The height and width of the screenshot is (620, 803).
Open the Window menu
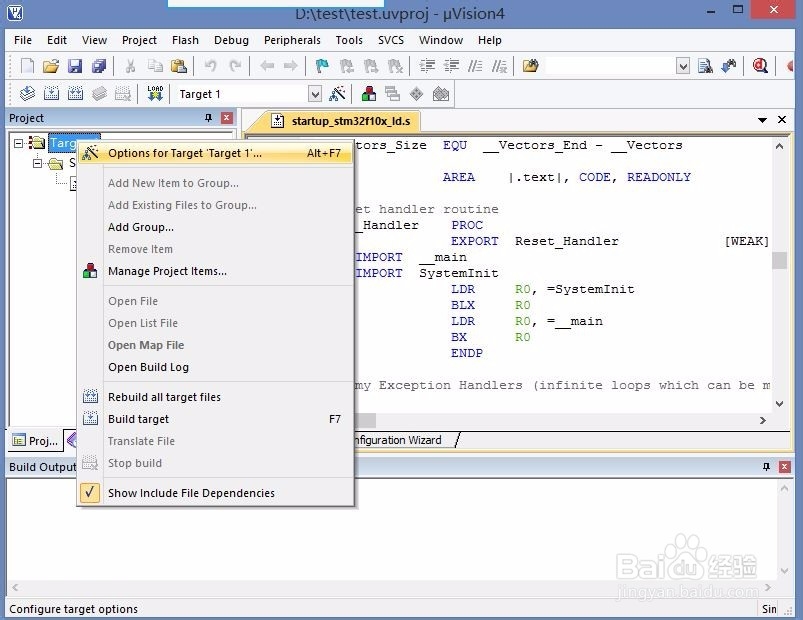click(x=440, y=40)
